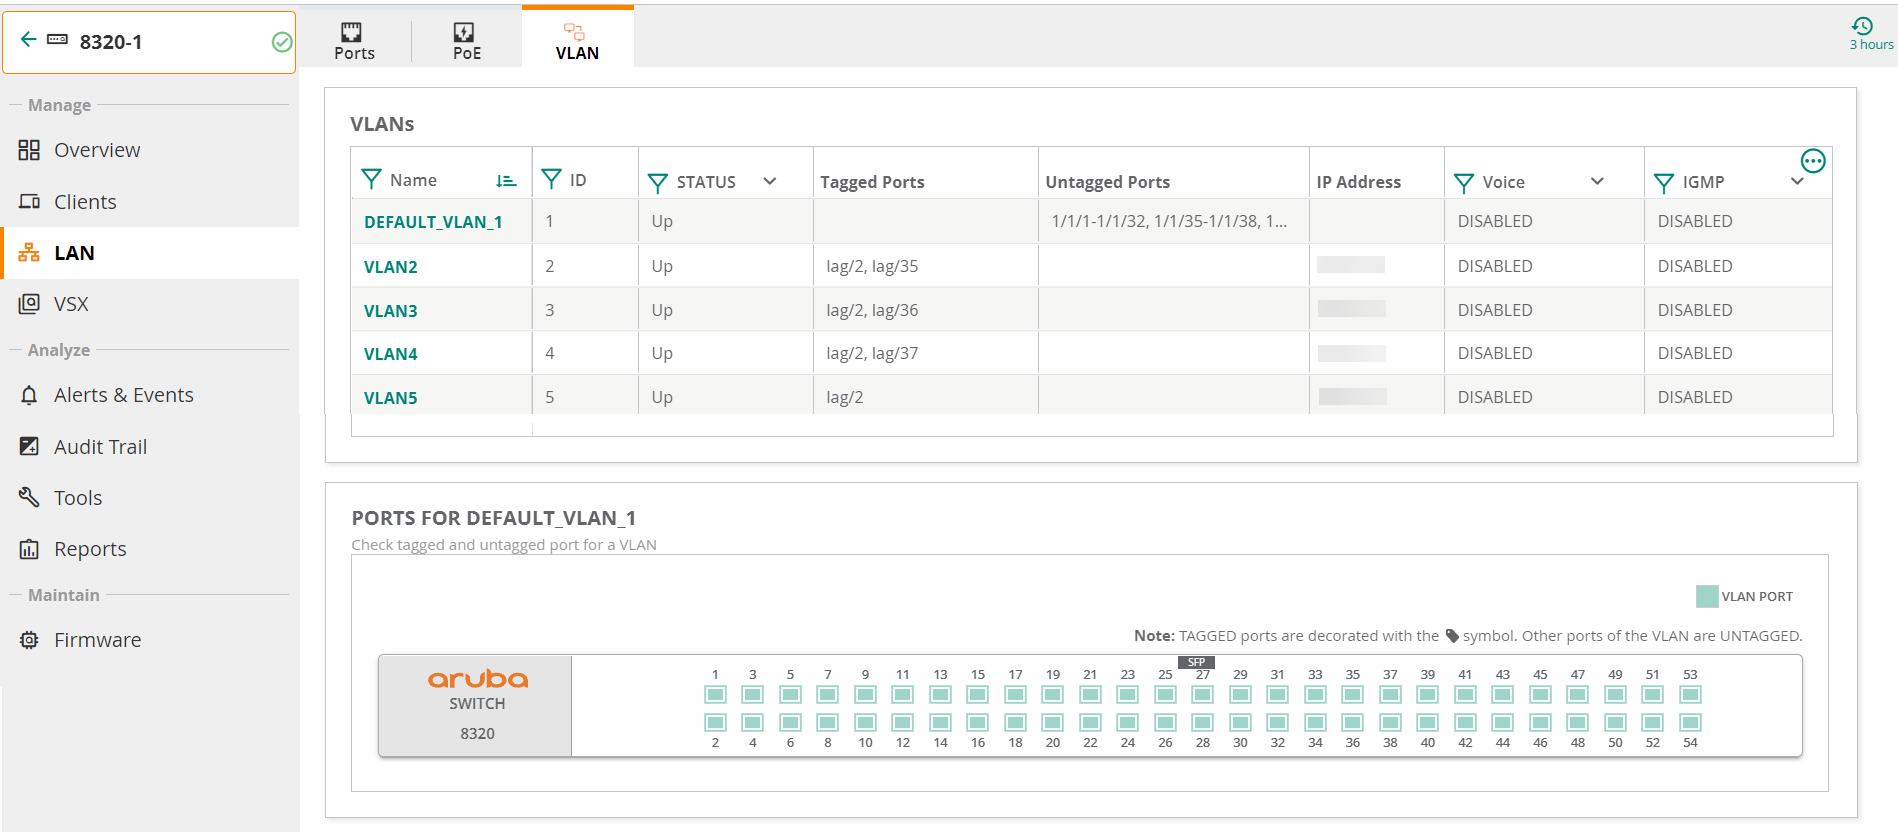Viewport: 1898px width, 832px height.
Task: Open the VLAN3 link
Action: click(x=390, y=311)
